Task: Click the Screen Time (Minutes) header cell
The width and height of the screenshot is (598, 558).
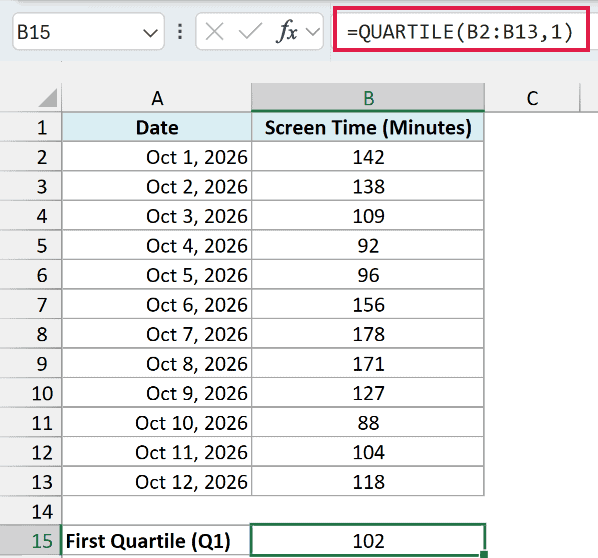Action: point(368,127)
